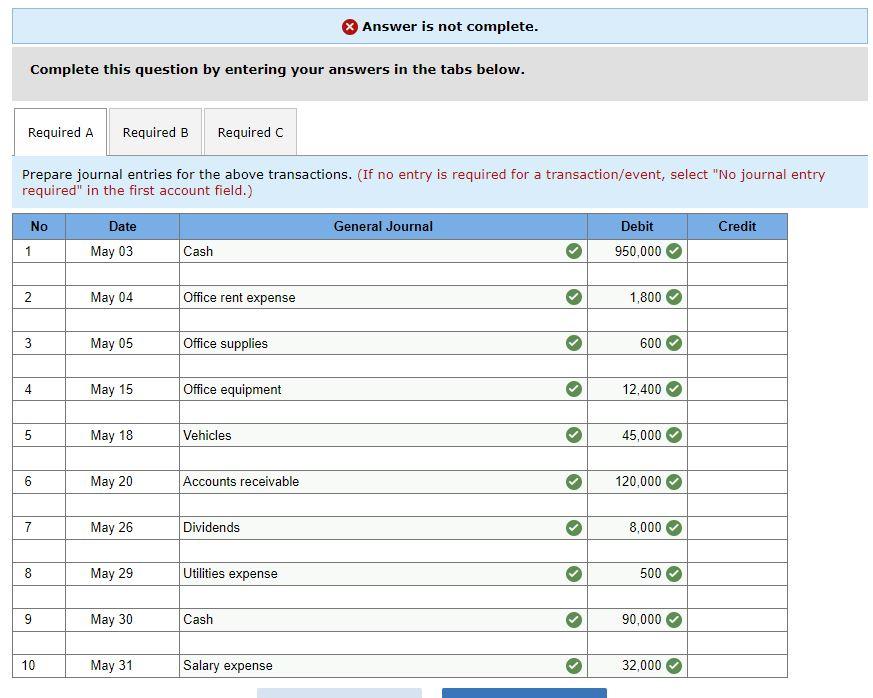Image resolution: width=873 pixels, height=698 pixels.
Task: Click the checkmark beside the 32,000 amount
Action: point(676,665)
